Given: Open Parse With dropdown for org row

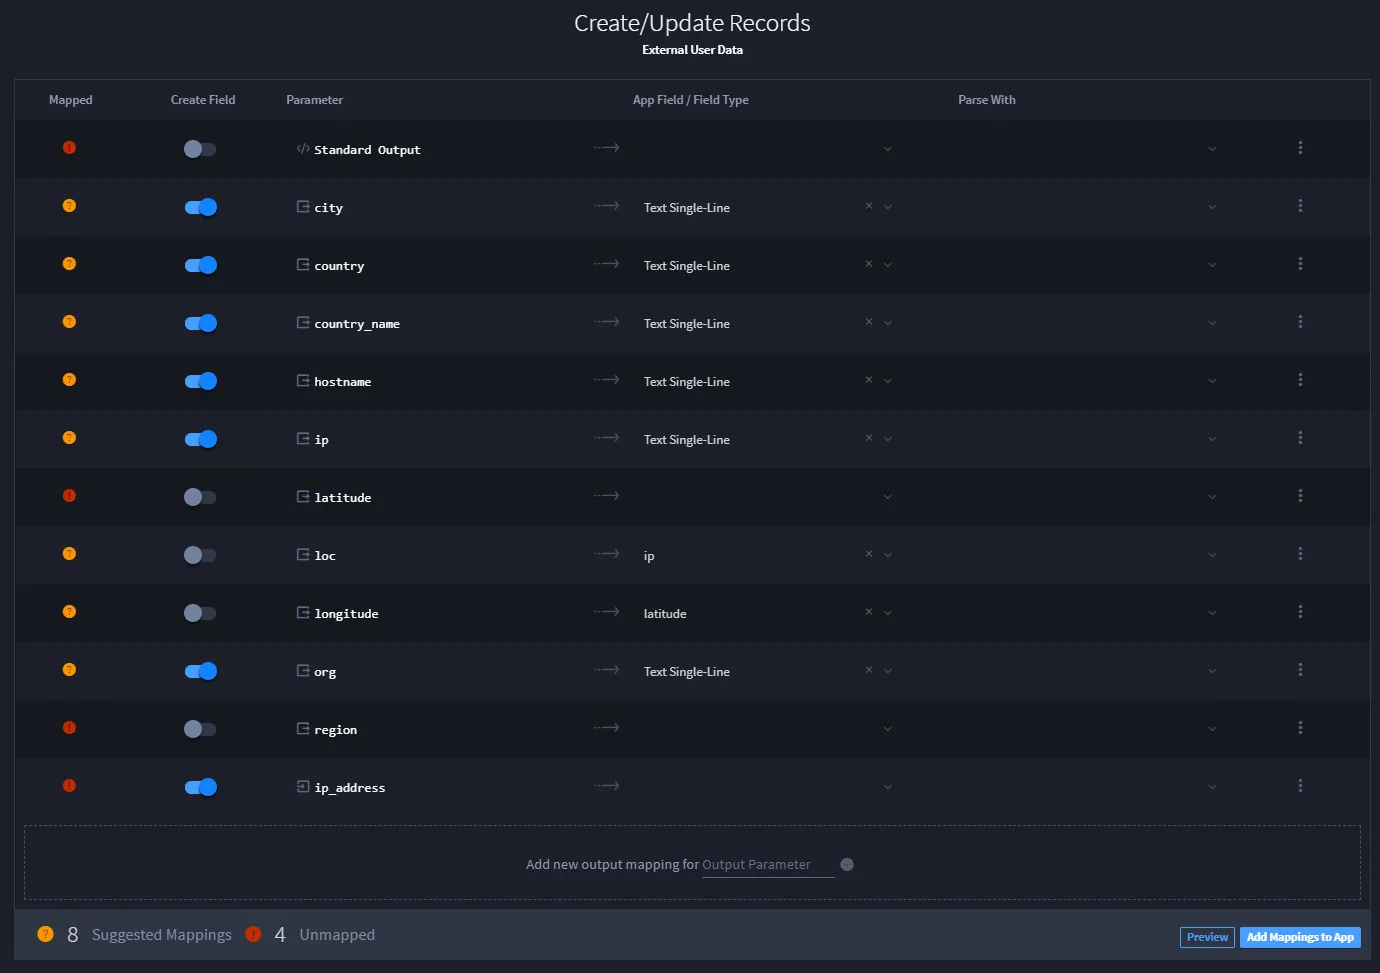Looking at the screenshot, I should coord(1212,671).
